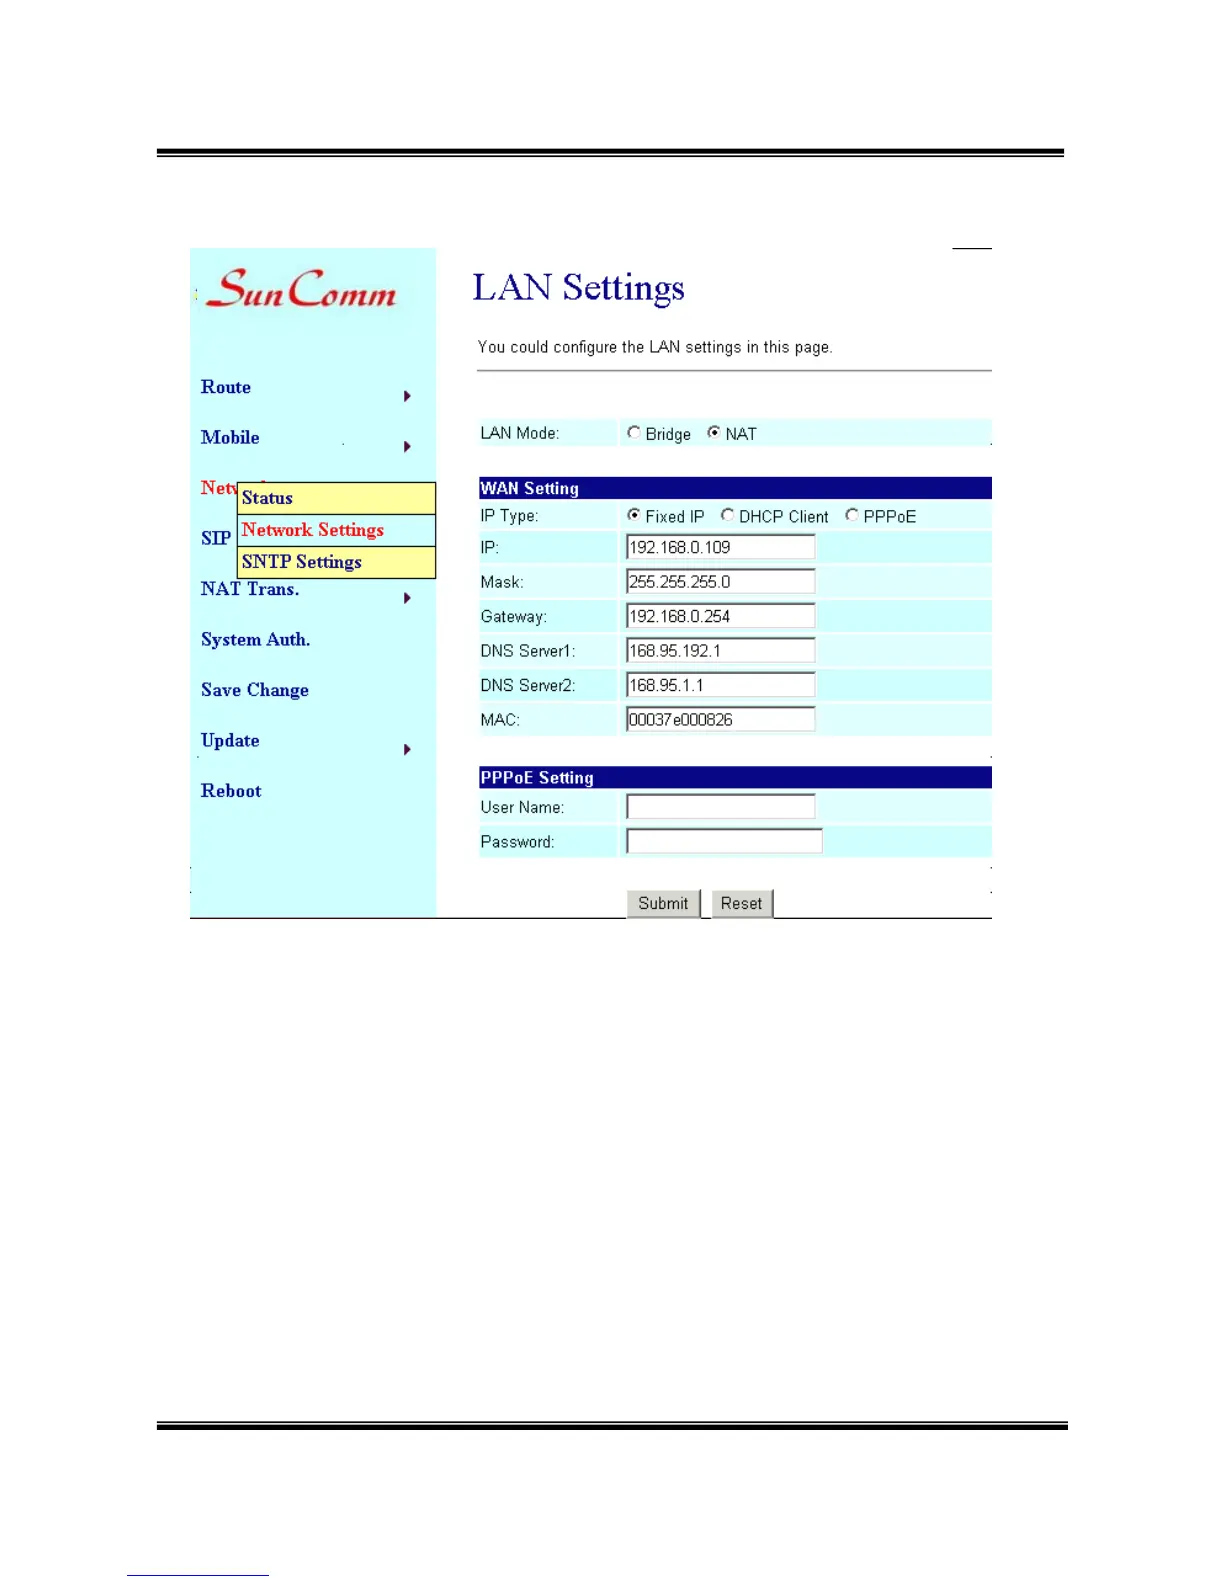Screen dimensions: 1224x1584
Task: Expand the Update menu arrow
Action: pos(407,749)
